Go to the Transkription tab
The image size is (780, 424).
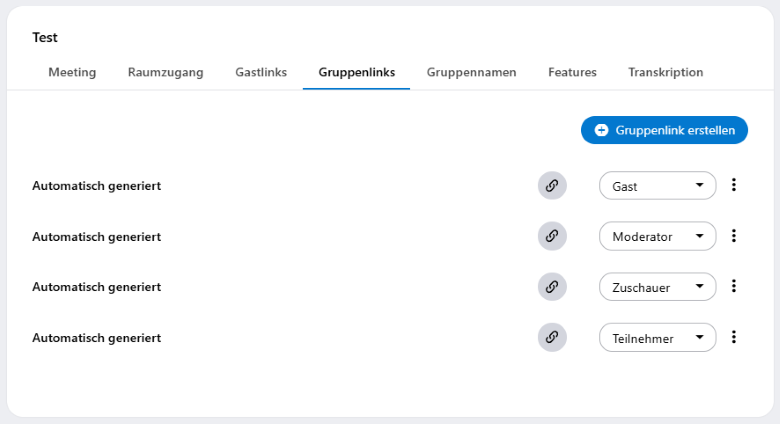pos(665,72)
